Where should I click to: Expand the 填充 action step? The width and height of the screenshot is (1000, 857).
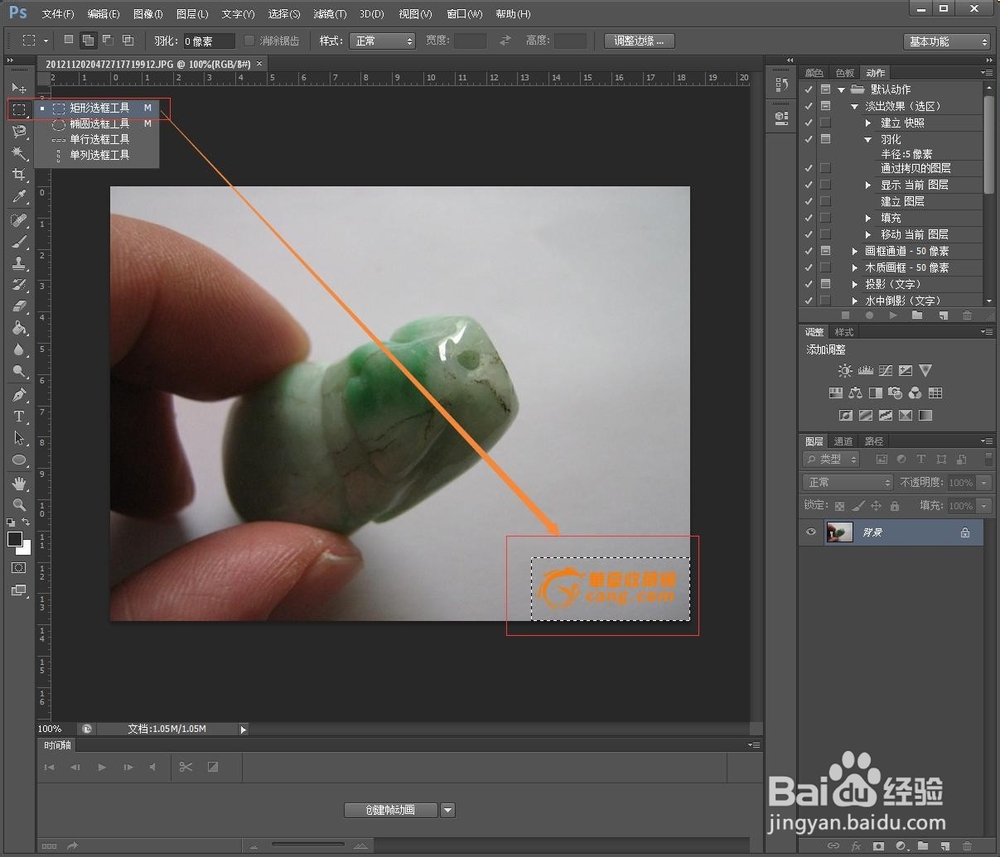[868, 218]
